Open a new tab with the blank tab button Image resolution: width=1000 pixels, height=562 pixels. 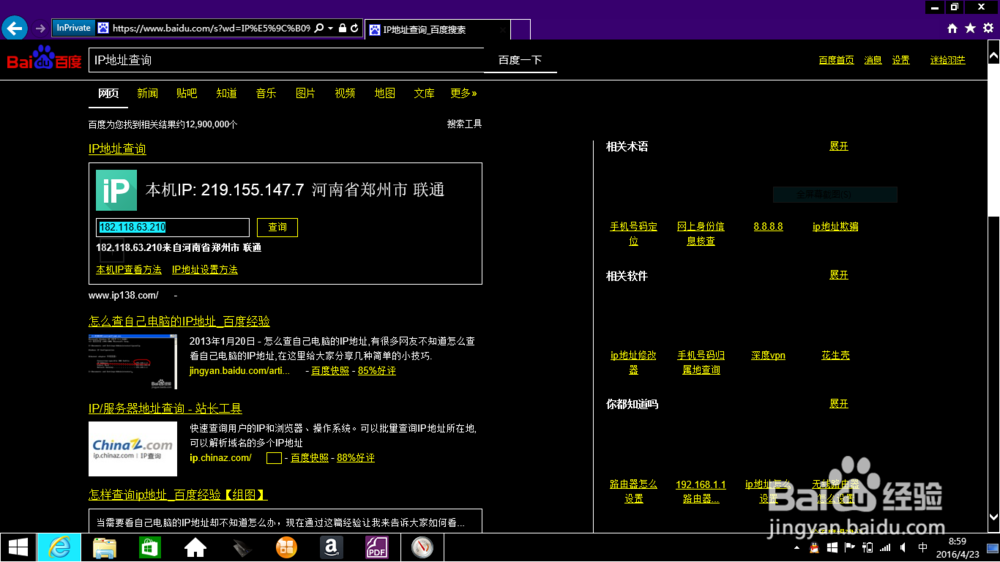point(520,29)
